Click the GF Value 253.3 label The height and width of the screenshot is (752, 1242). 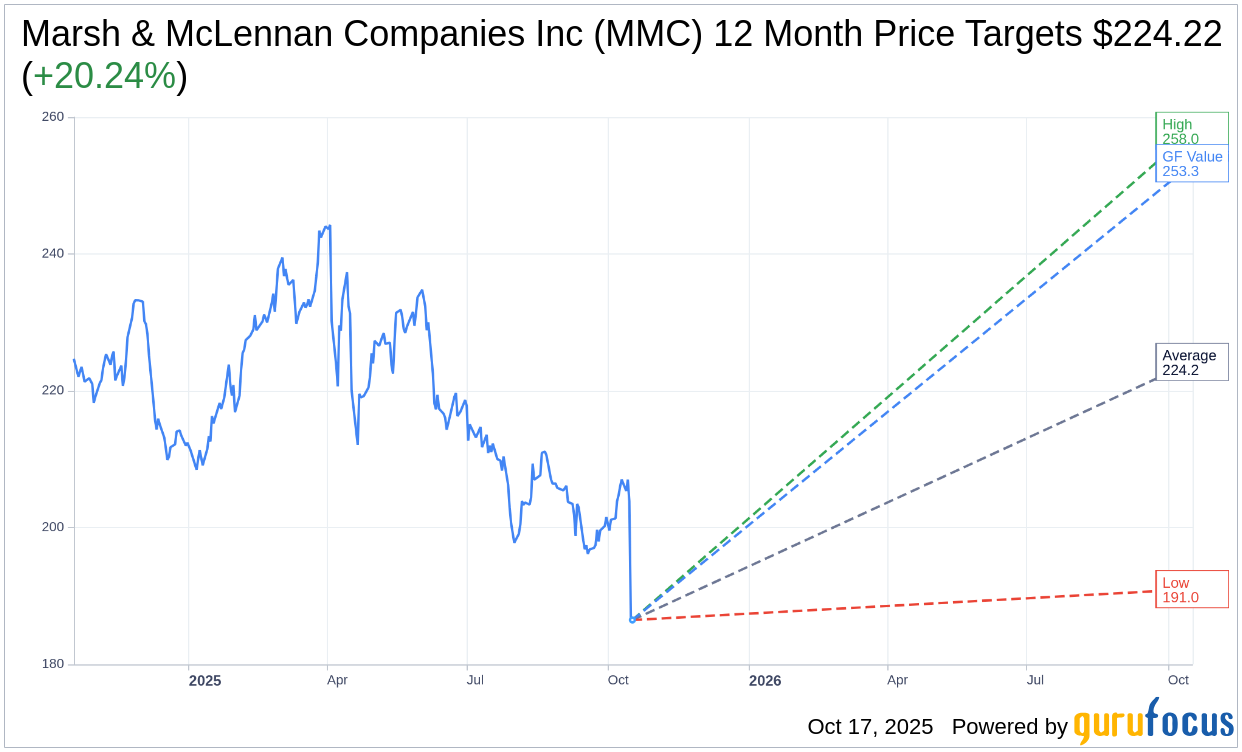pos(1191,163)
